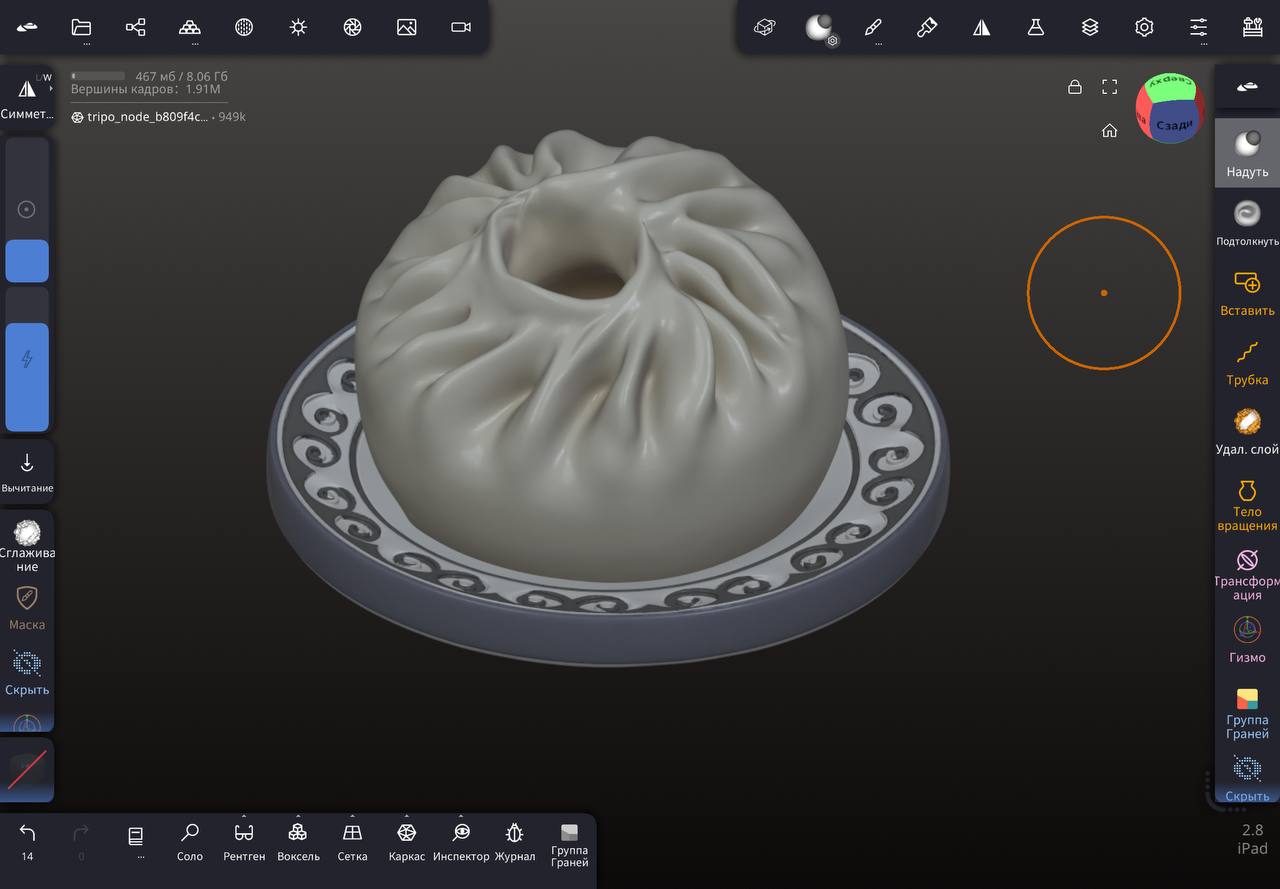Open the Camera settings menu
Viewport: 1280px width, 889px height.
(460, 27)
